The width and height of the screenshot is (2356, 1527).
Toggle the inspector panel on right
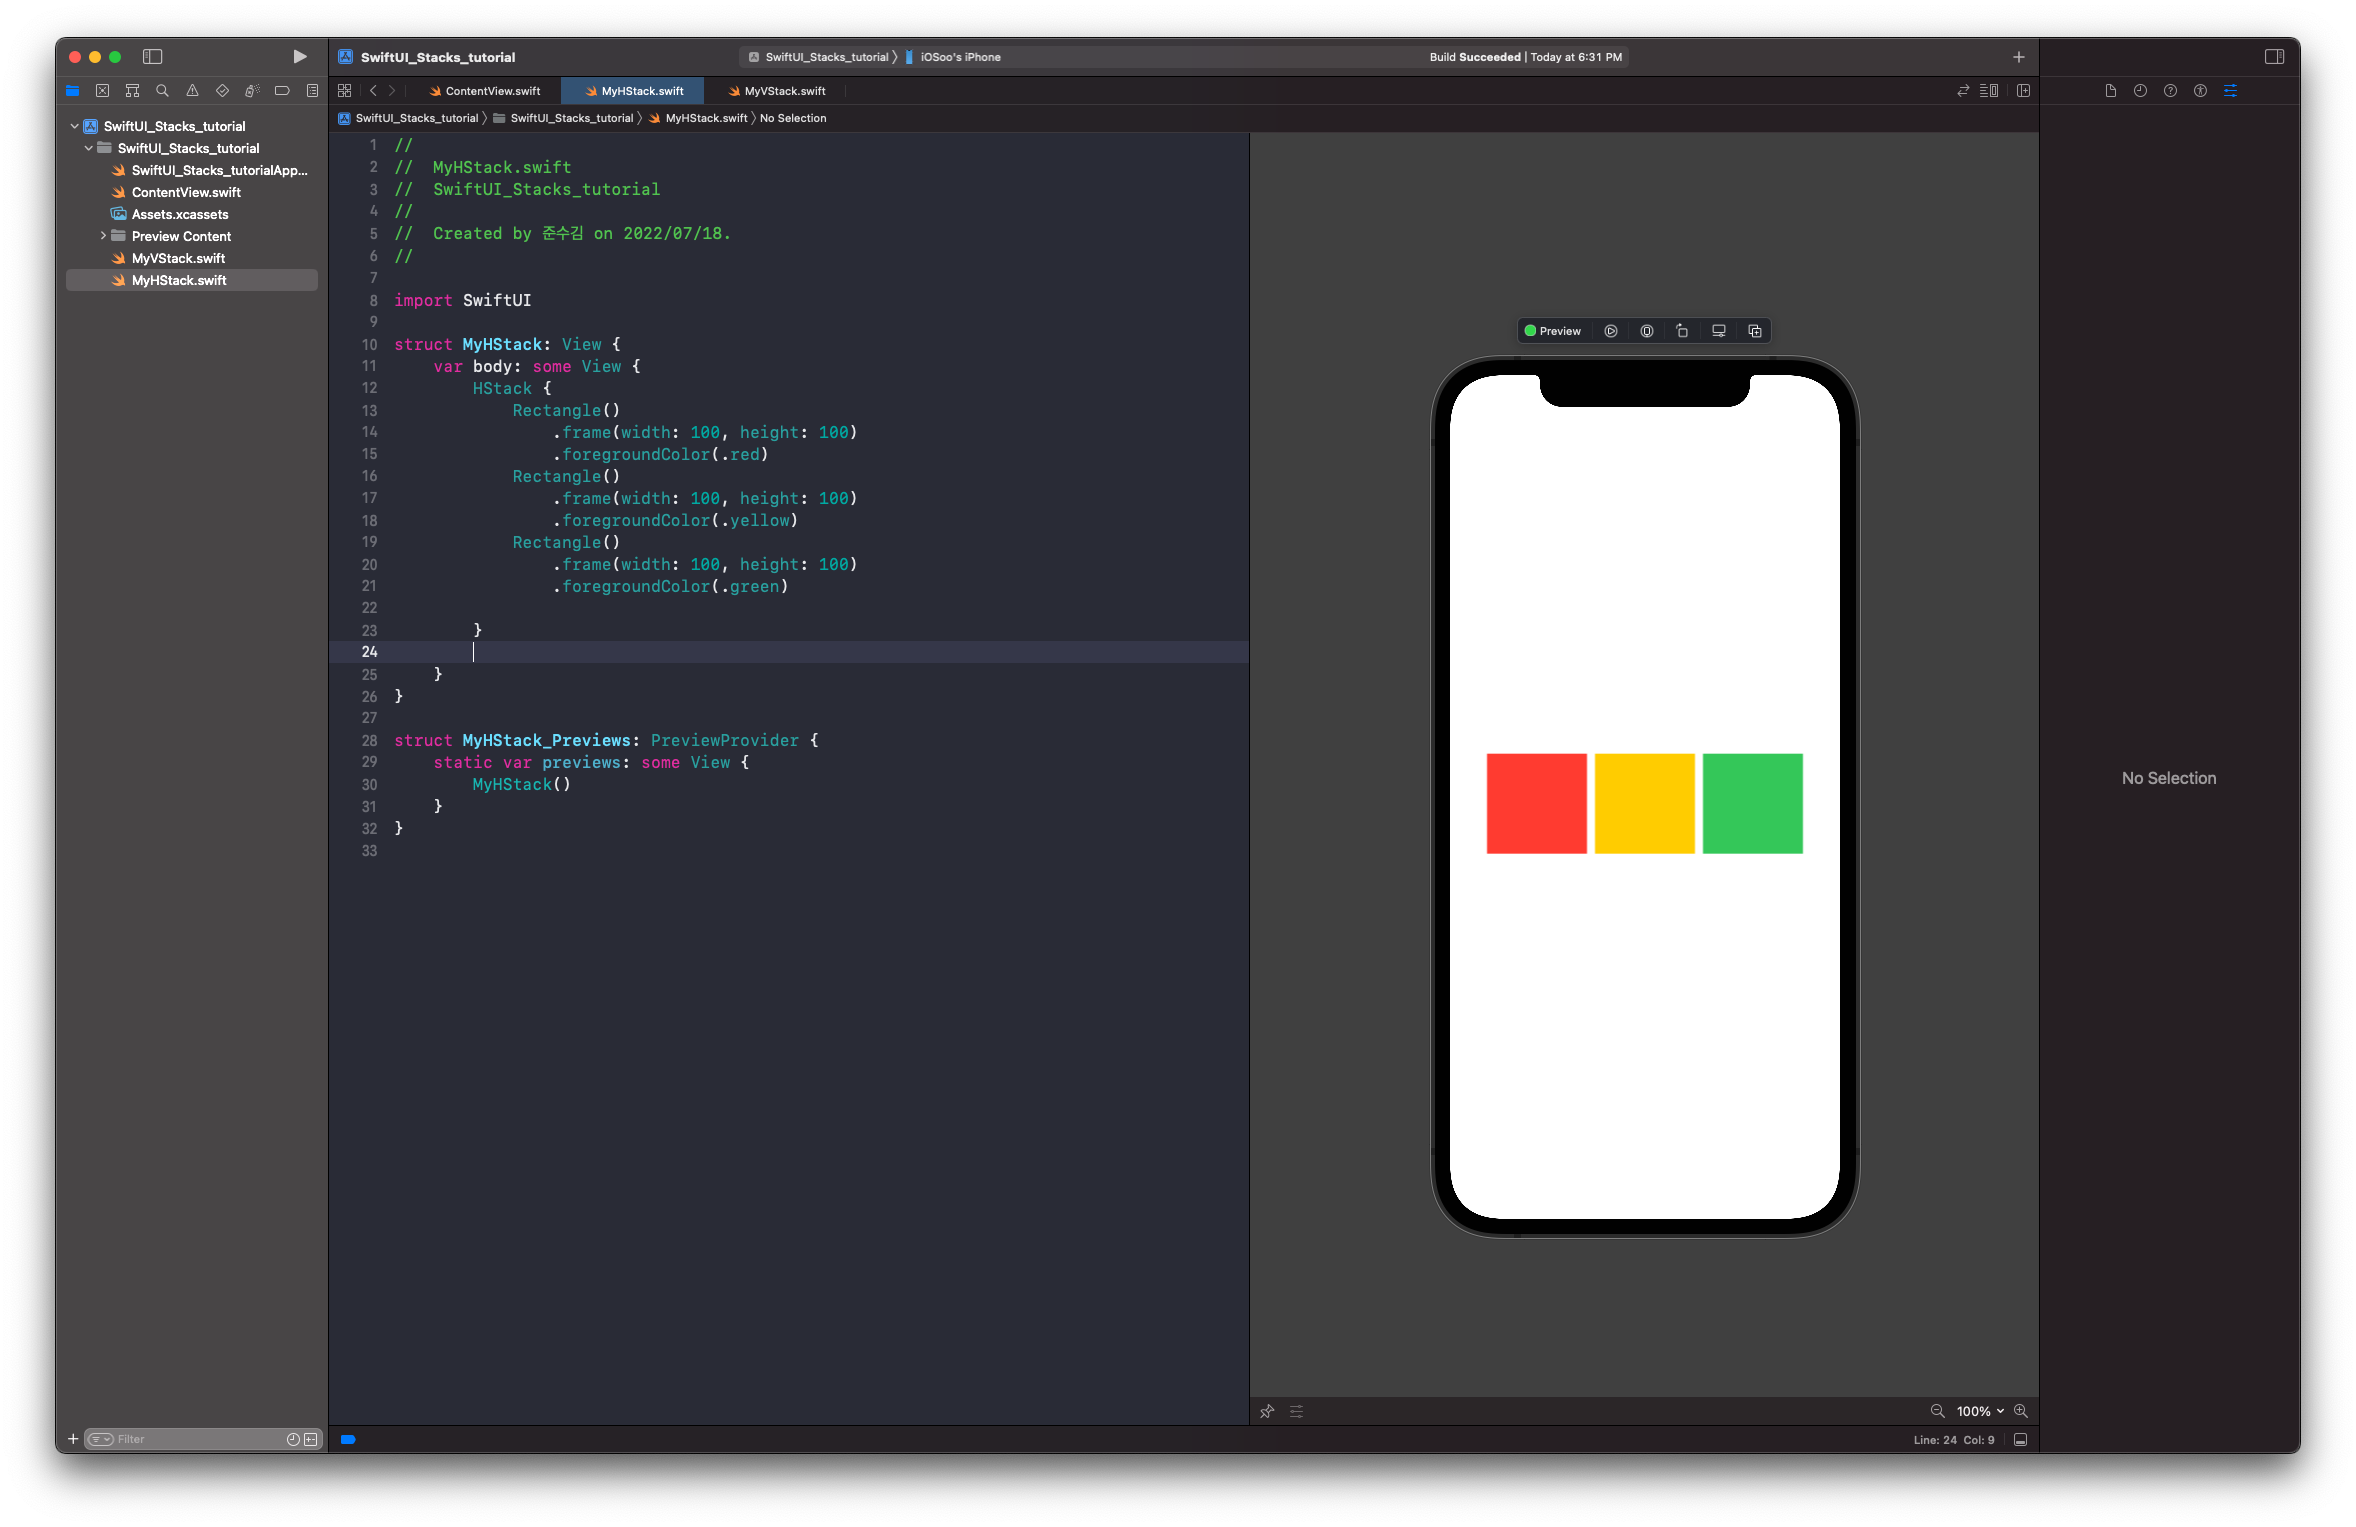[2274, 57]
